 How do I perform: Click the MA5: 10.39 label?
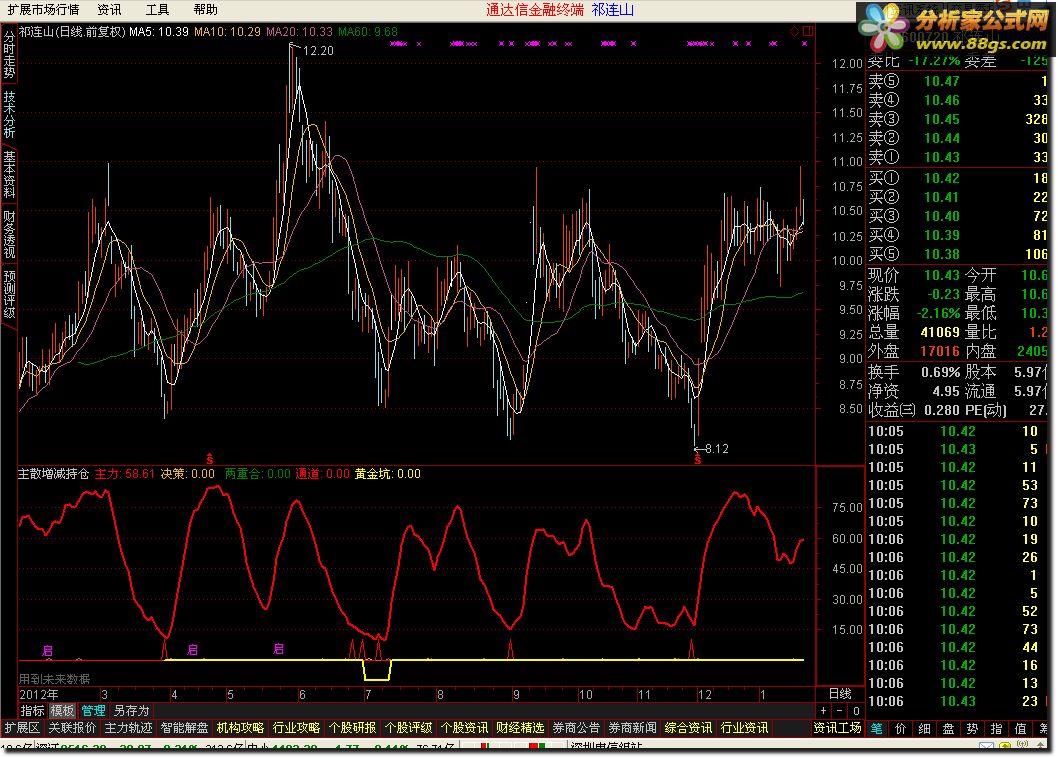point(159,32)
